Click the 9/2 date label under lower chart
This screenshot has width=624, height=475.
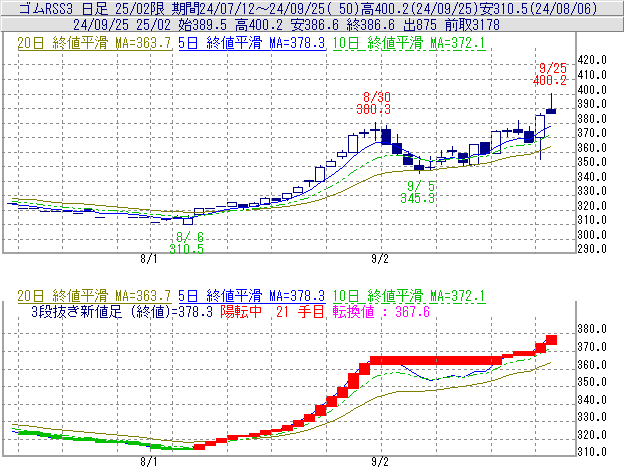(x=380, y=462)
